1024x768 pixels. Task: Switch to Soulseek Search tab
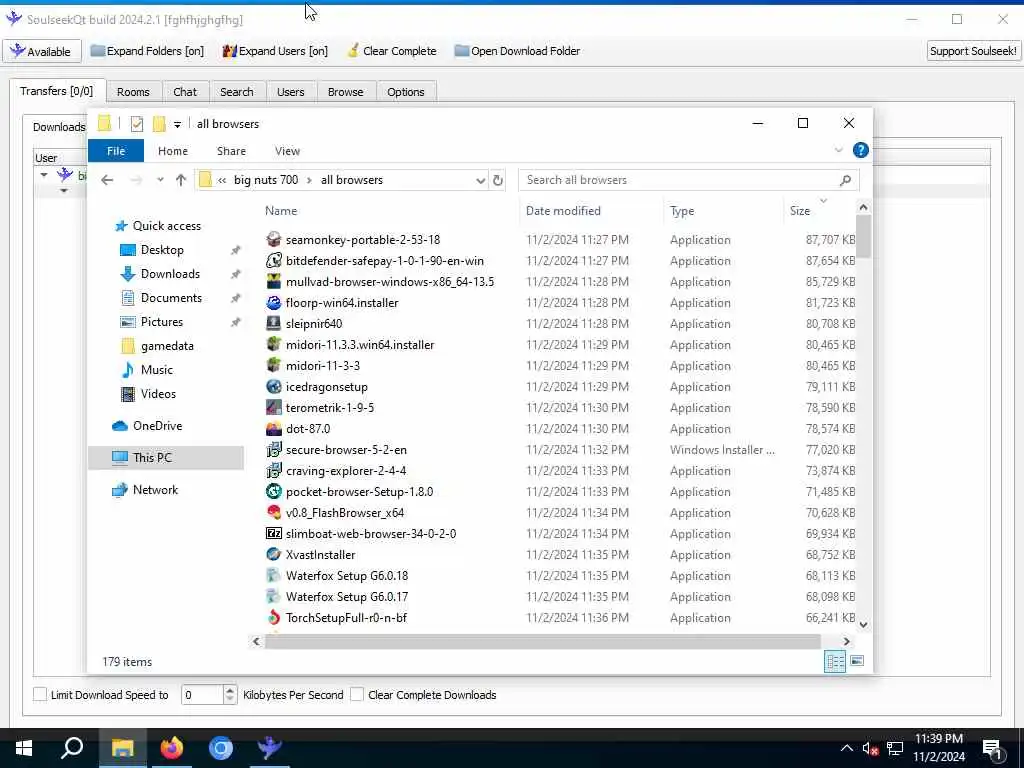[x=236, y=92]
